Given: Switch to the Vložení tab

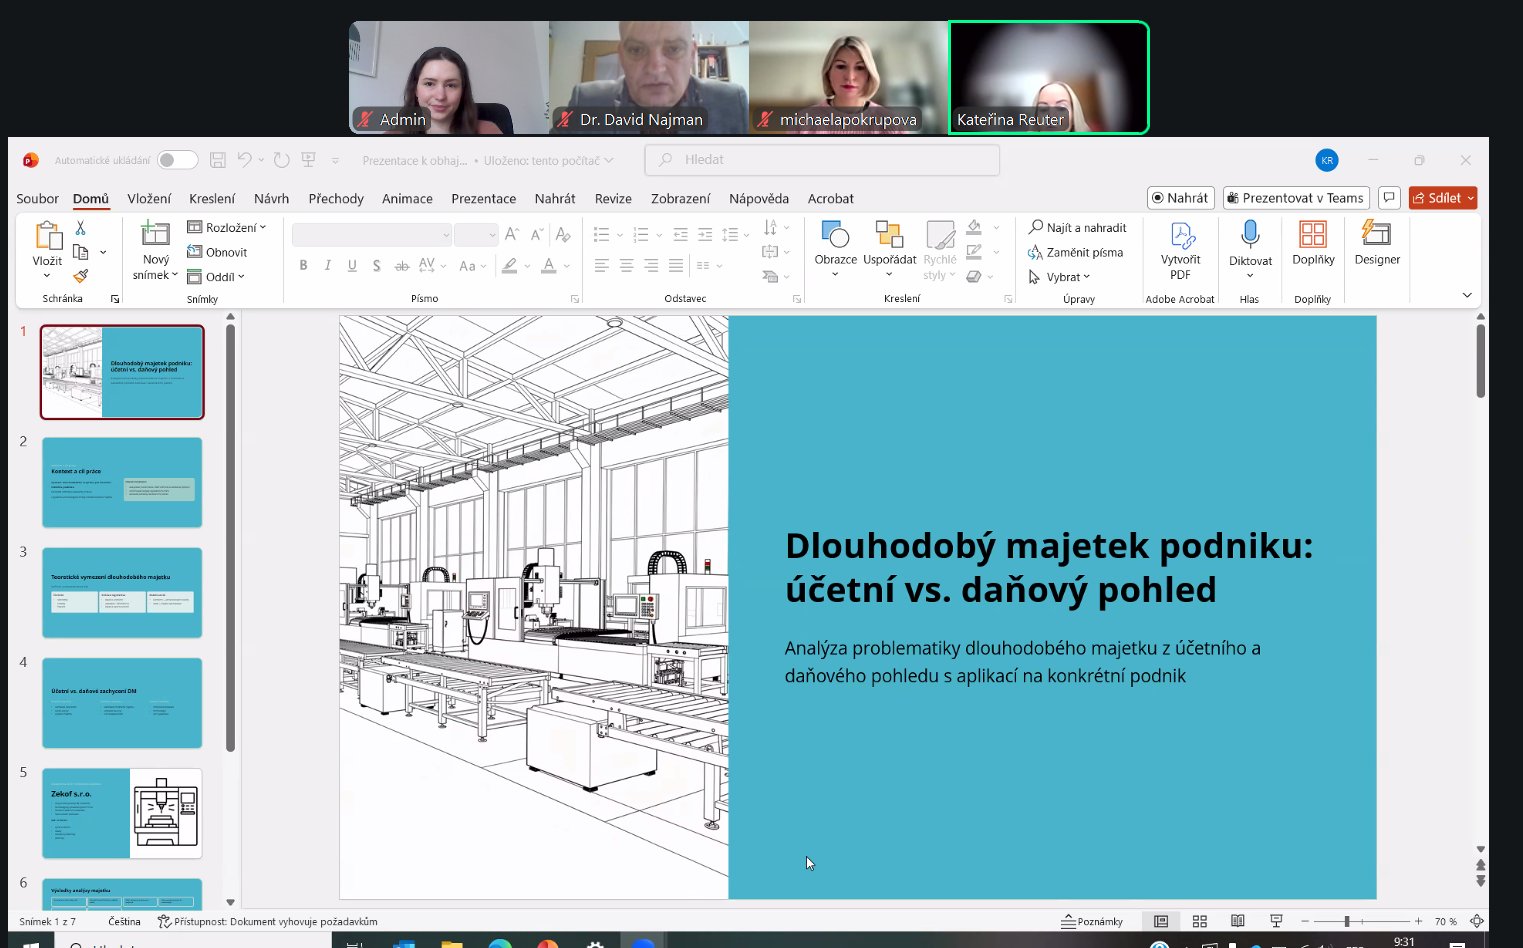Looking at the screenshot, I should click(149, 199).
